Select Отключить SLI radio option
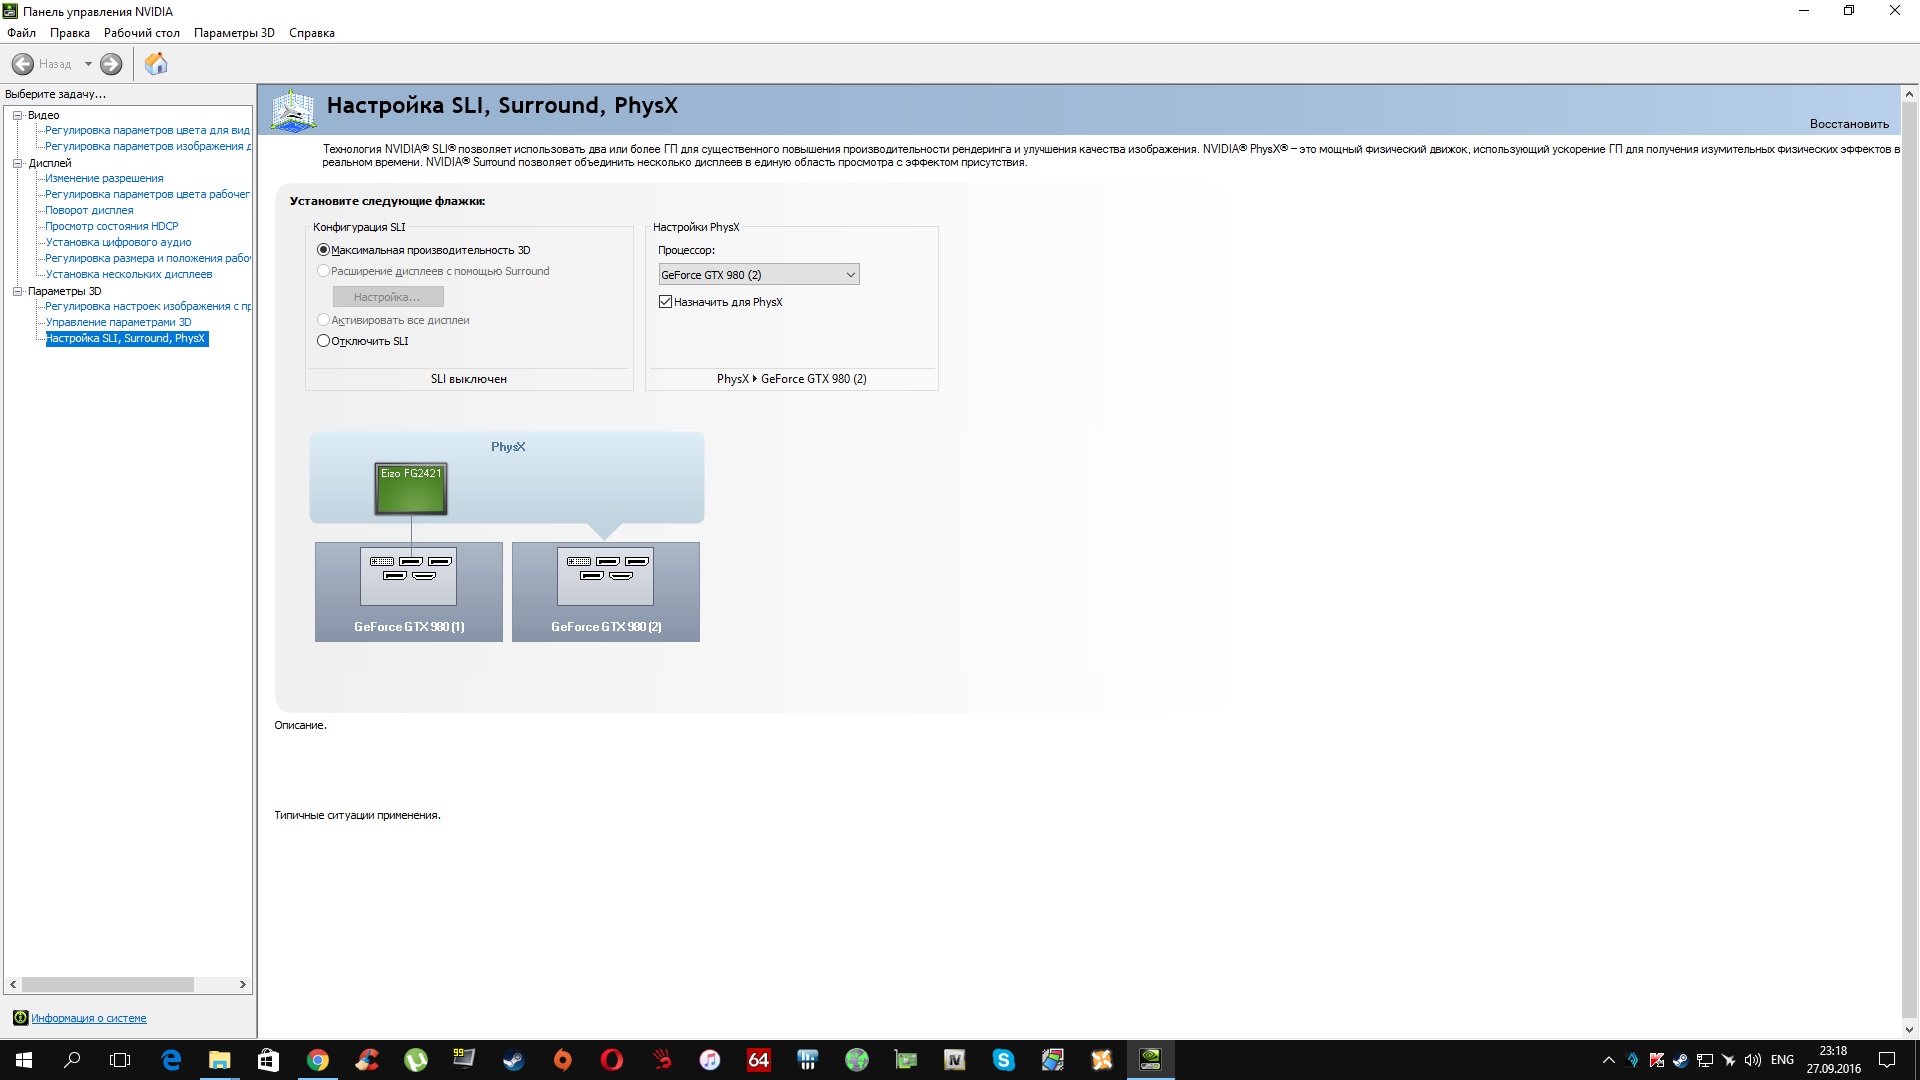This screenshot has height=1080, width=1920. point(323,341)
